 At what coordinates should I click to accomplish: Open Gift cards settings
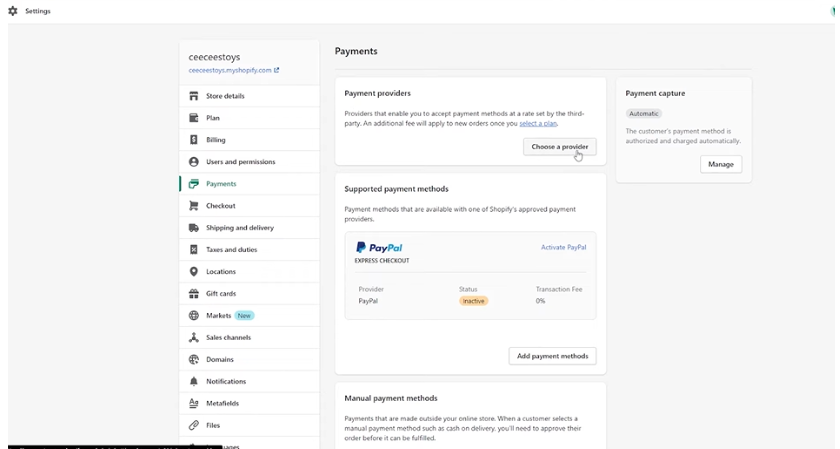tap(249, 294)
